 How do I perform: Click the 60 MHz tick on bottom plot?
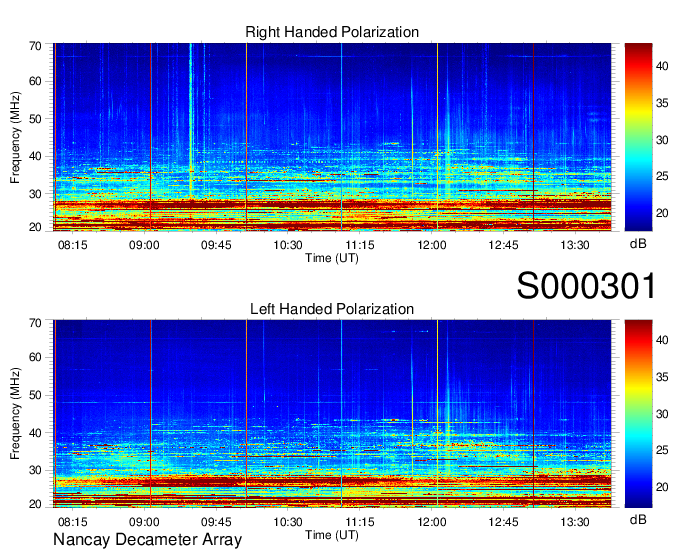pos(35,358)
